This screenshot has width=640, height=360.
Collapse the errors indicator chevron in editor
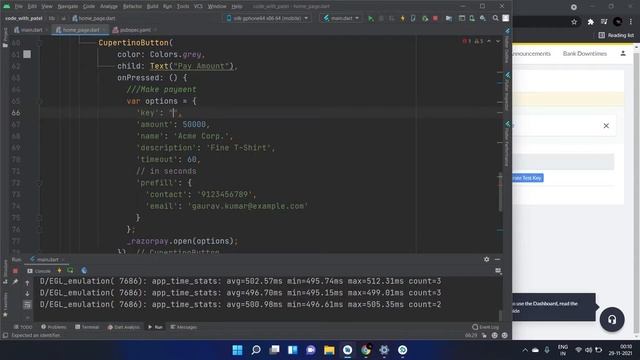489,41
